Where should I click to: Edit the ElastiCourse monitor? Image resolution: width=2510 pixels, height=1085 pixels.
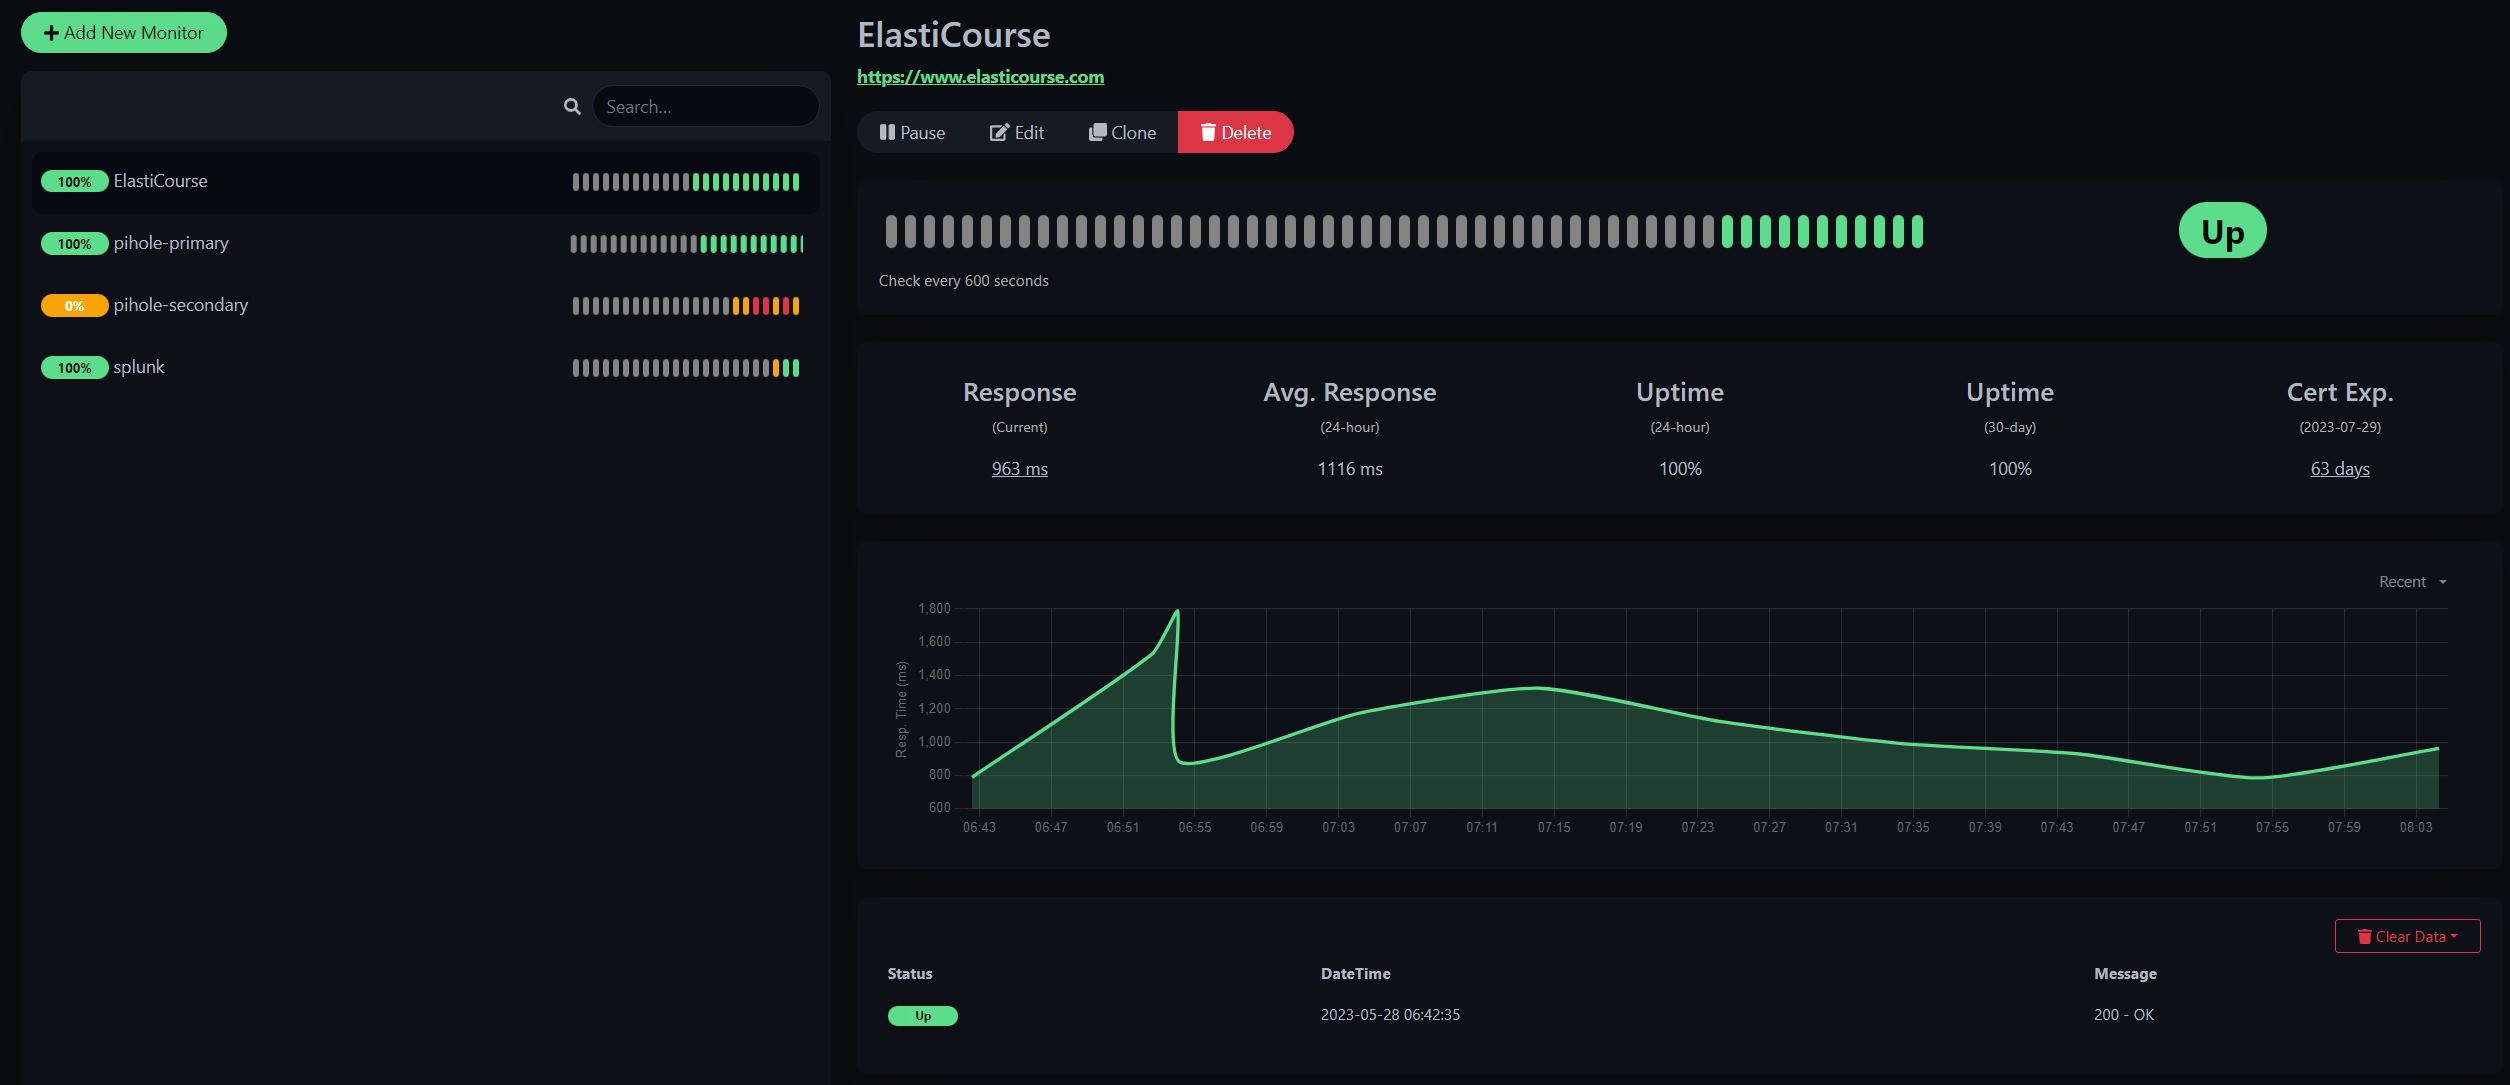click(x=1017, y=132)
